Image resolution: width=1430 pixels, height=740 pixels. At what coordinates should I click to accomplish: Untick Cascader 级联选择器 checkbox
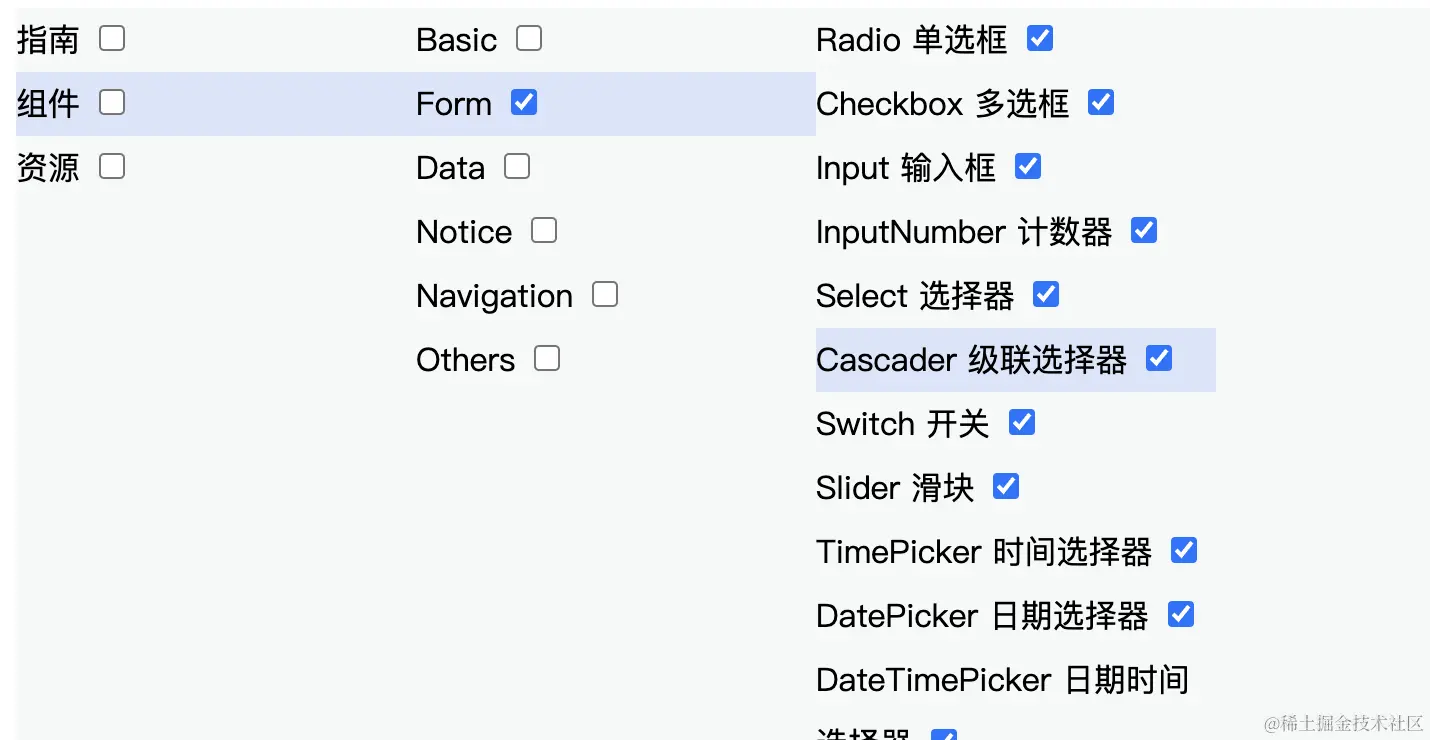point(1159,358)
